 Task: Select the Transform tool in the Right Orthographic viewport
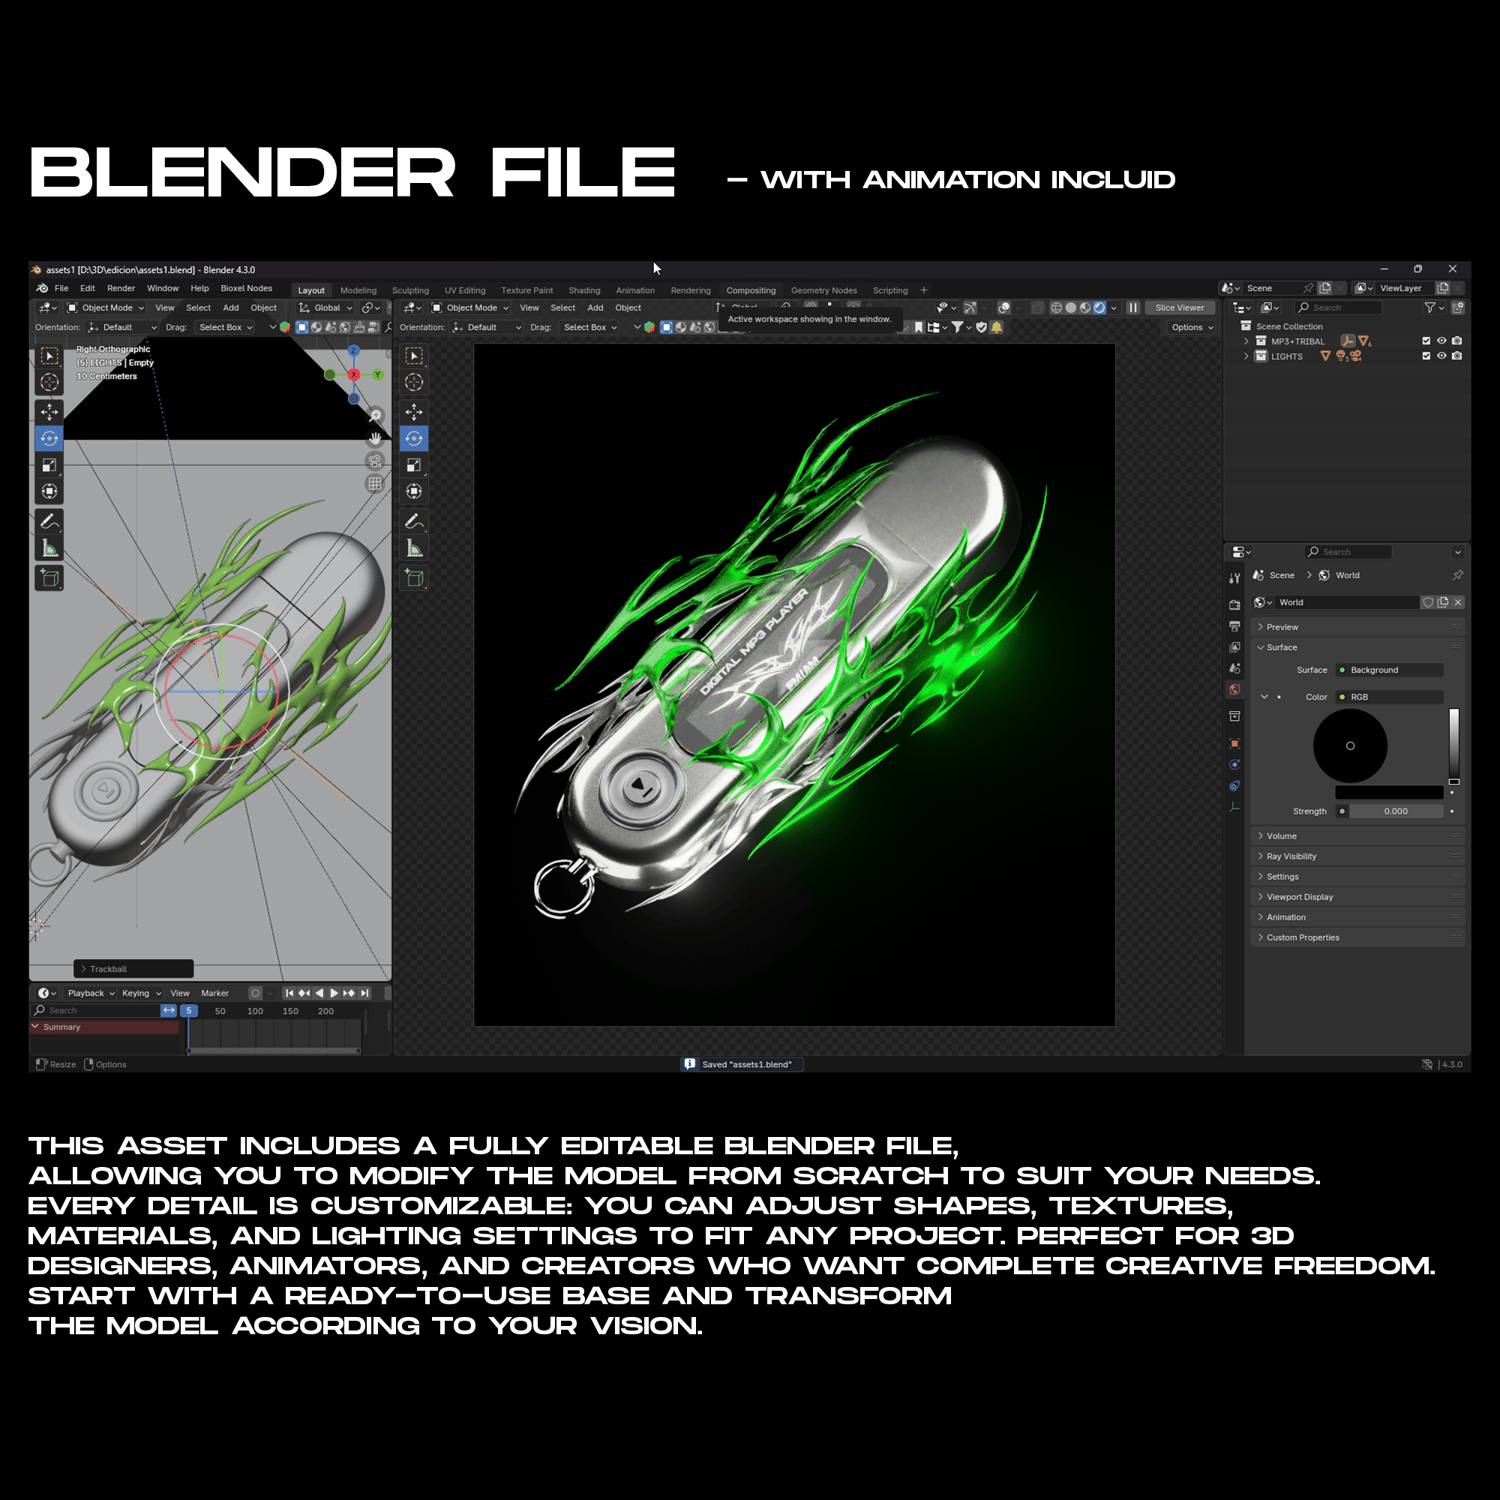[49, 491]
